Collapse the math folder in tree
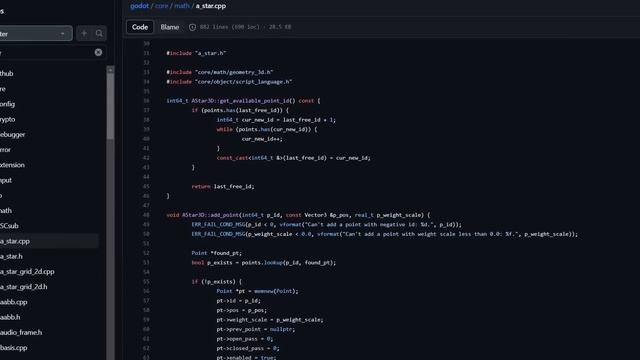Screen dimensions: 640x360 [6, 211]
